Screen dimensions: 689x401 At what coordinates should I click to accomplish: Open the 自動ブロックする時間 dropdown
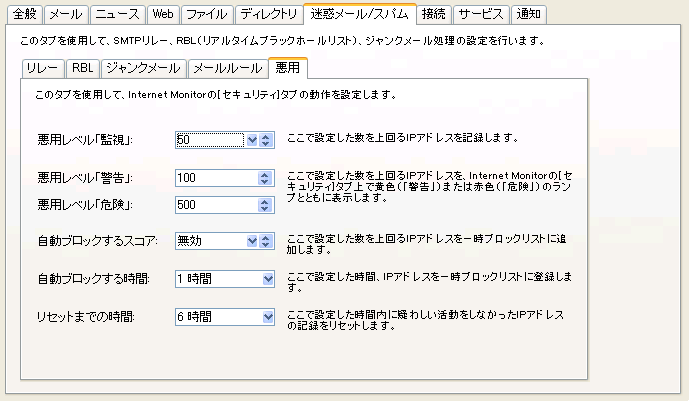(267, 279)
